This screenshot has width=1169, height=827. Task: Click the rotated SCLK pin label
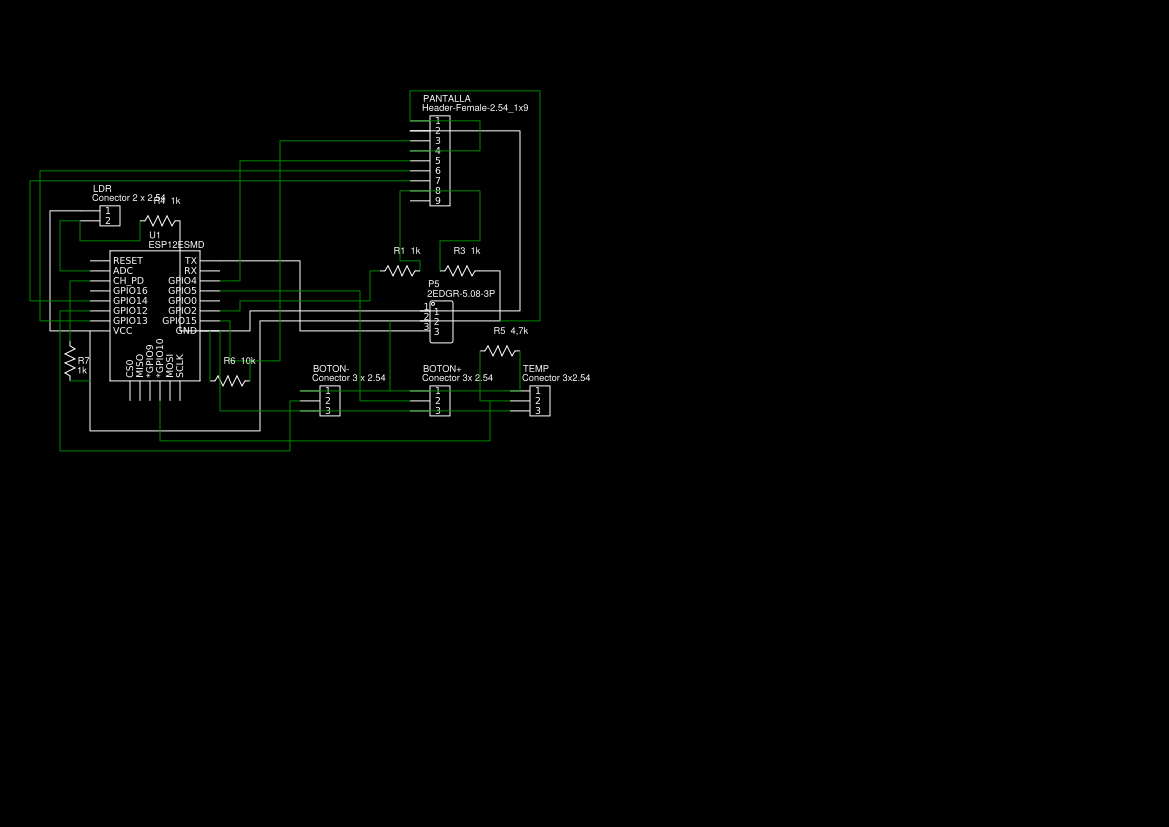click(x=180, y=365)
